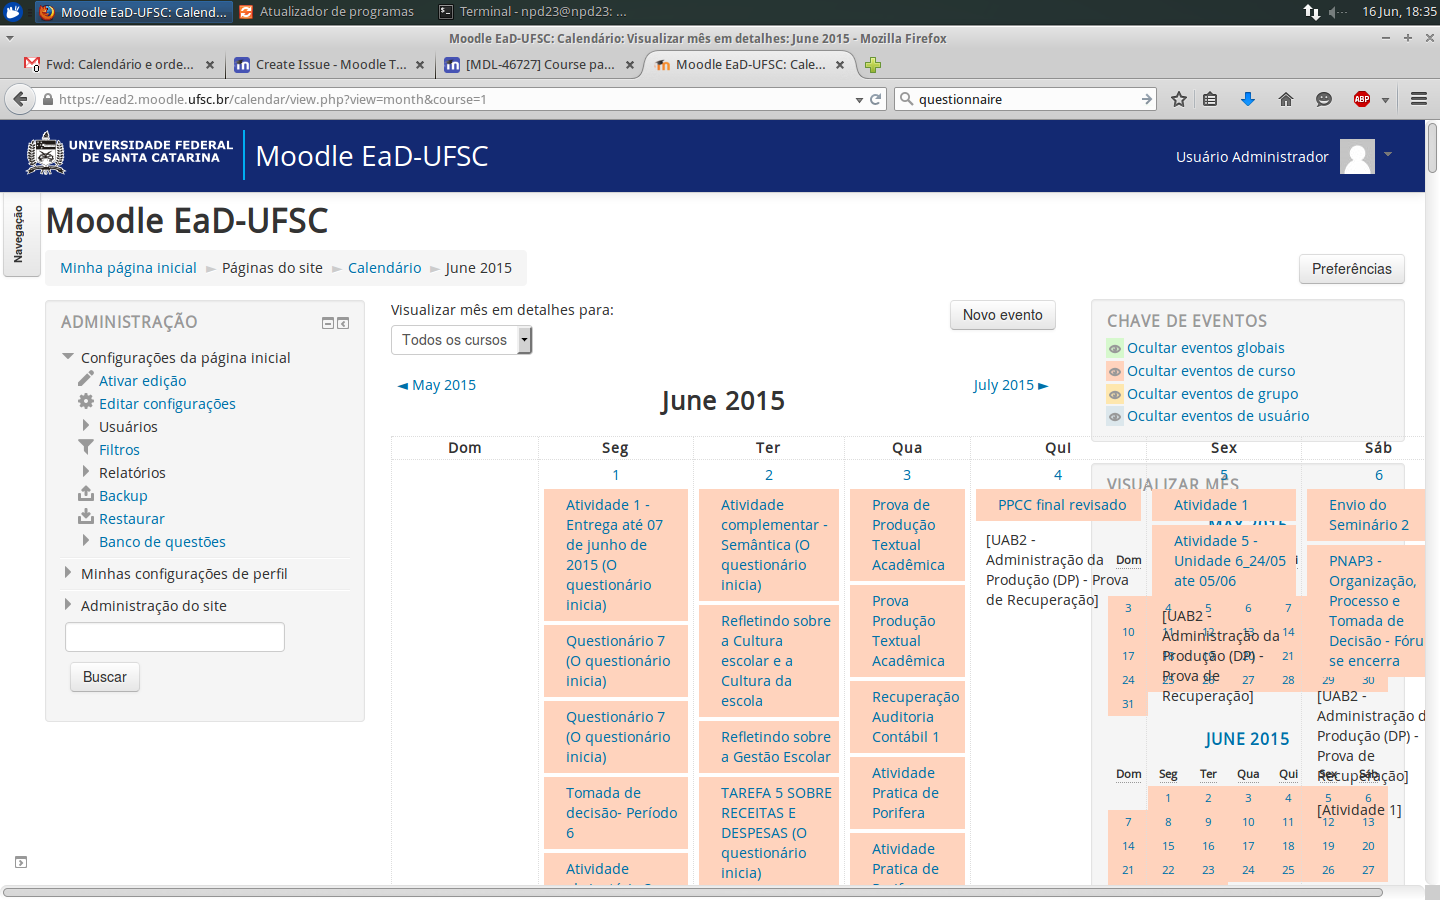Toggle visibility of user events
1440x900 pixels.
(x=1115, y=416)
